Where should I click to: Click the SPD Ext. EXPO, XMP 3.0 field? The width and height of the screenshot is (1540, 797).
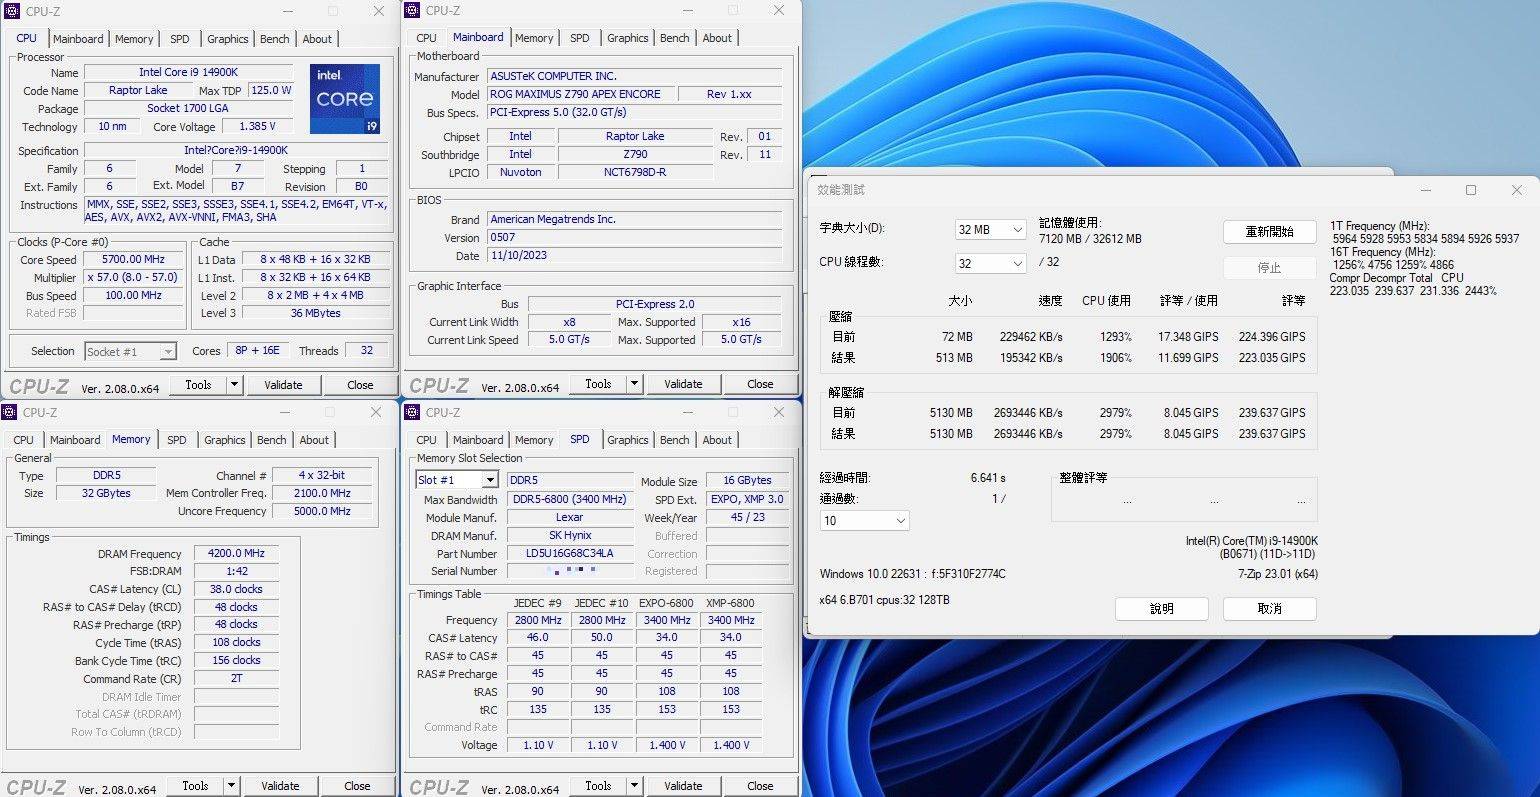[747, 499]
